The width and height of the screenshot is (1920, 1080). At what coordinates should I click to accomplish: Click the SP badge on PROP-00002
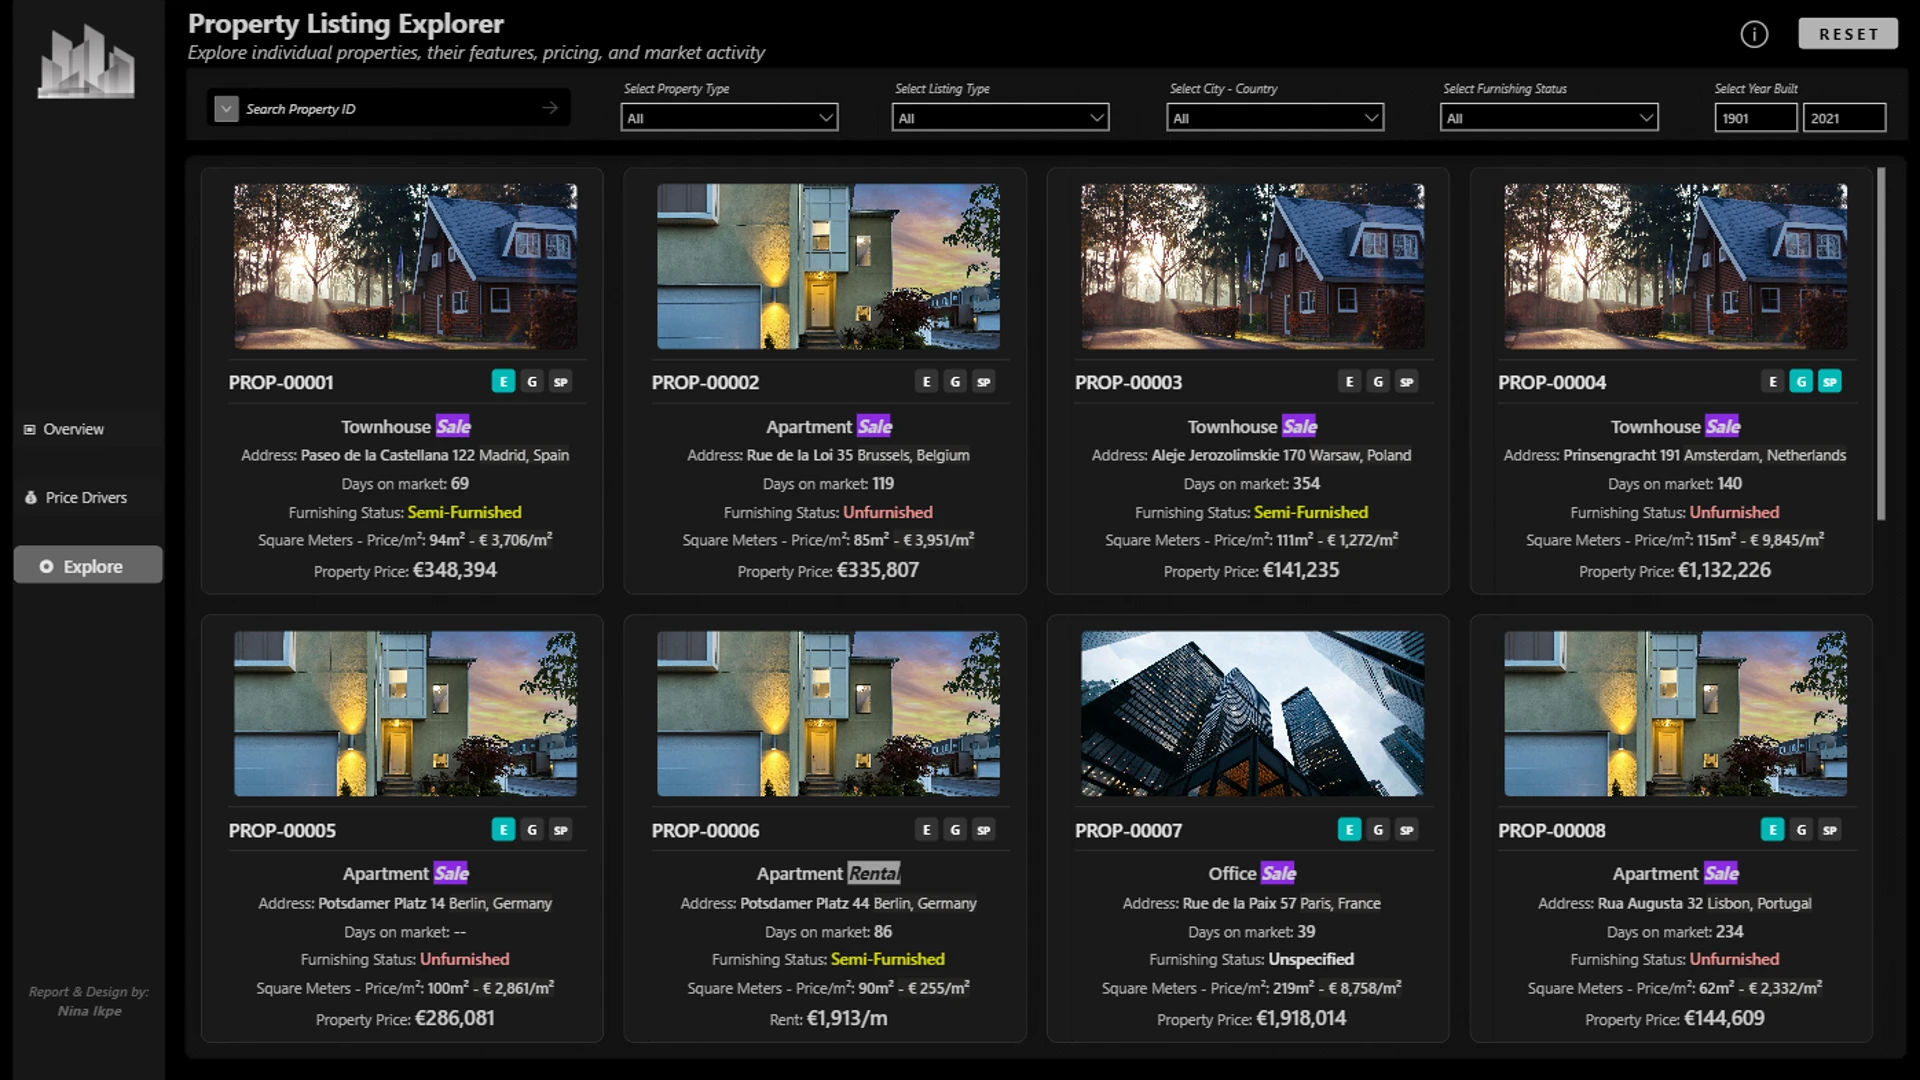pyautogui.click(x=984, y=381)
